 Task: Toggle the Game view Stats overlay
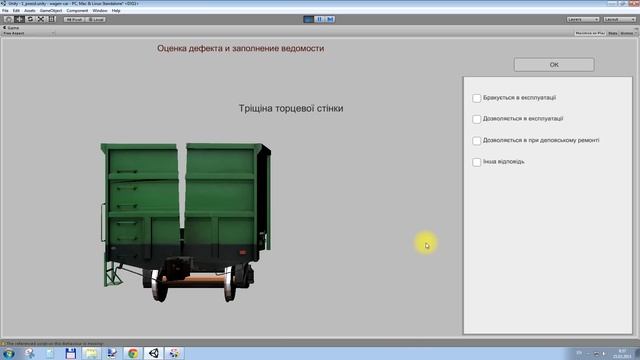[613, 33]
